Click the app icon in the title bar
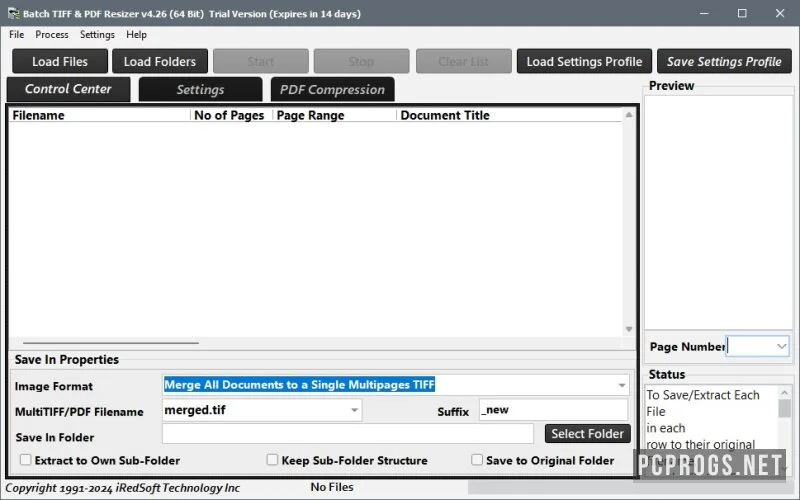Image resolution: width=800 pixels, height=500 pixels. tap(13, 13)
